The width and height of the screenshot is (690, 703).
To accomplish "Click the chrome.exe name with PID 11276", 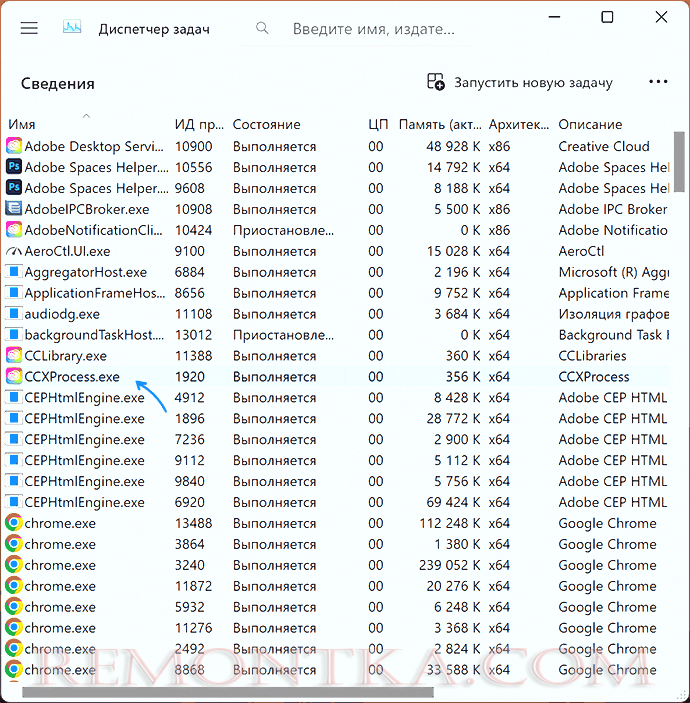I will (x=60, y=628).
